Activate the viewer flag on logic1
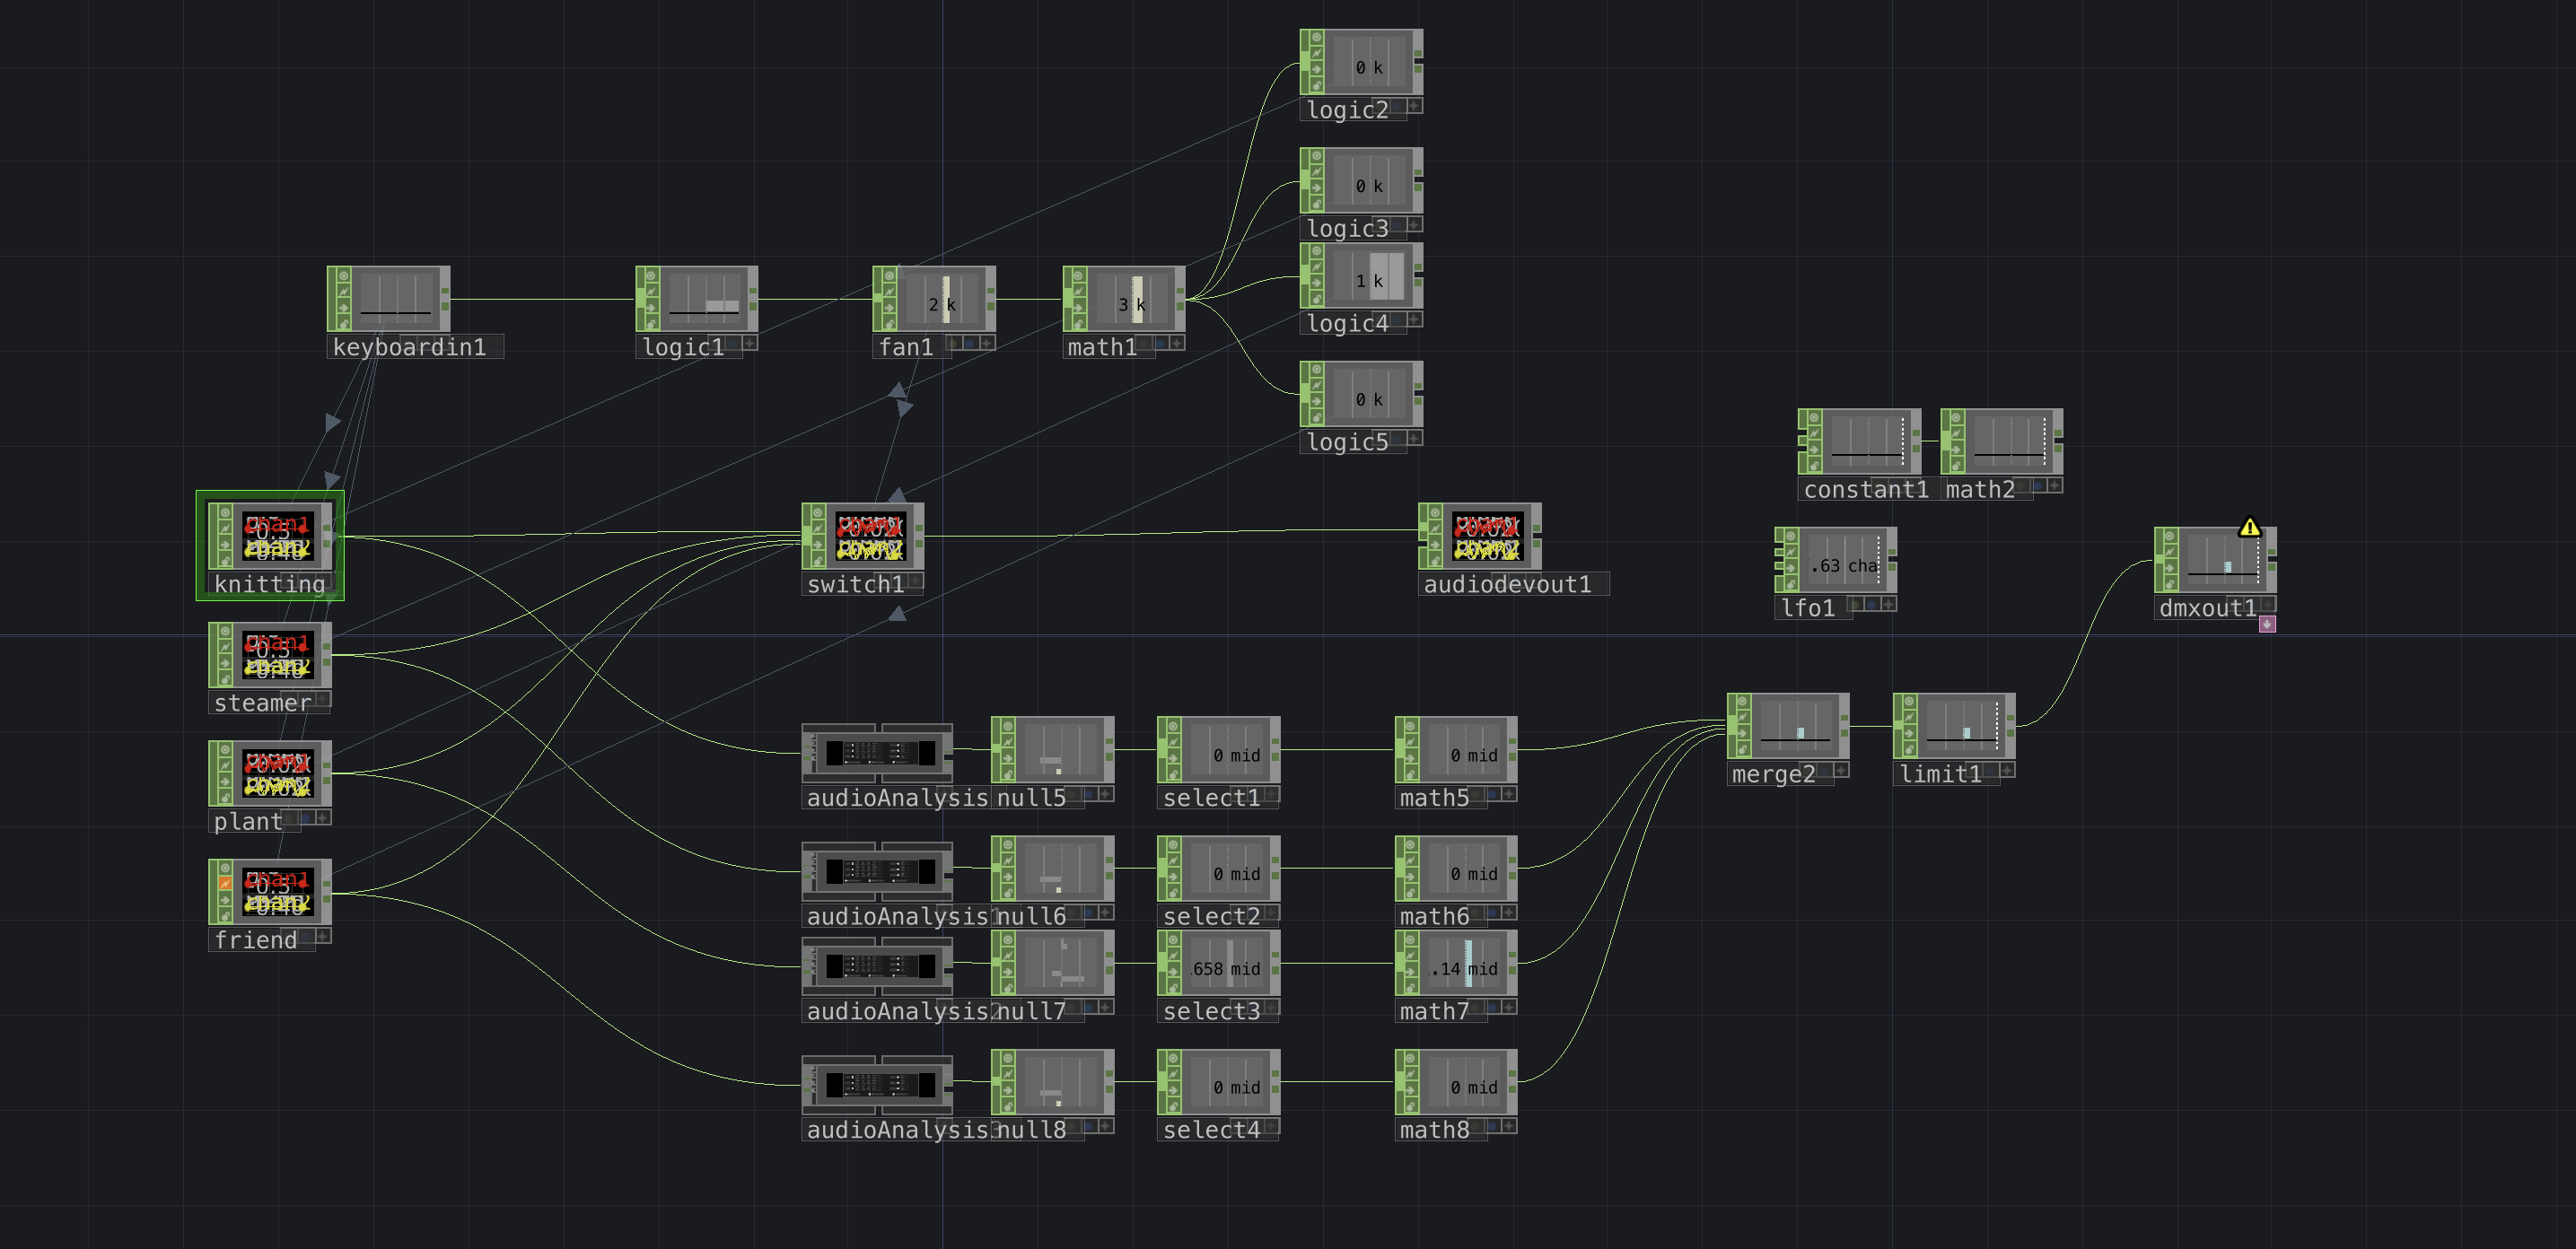2576x1249 pixels. [x=650, y=274]
